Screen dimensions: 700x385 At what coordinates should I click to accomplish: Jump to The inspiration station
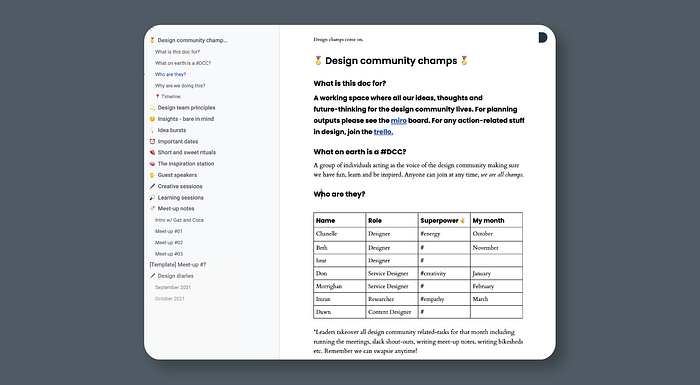pyautogui.click(x=182, y=164)
